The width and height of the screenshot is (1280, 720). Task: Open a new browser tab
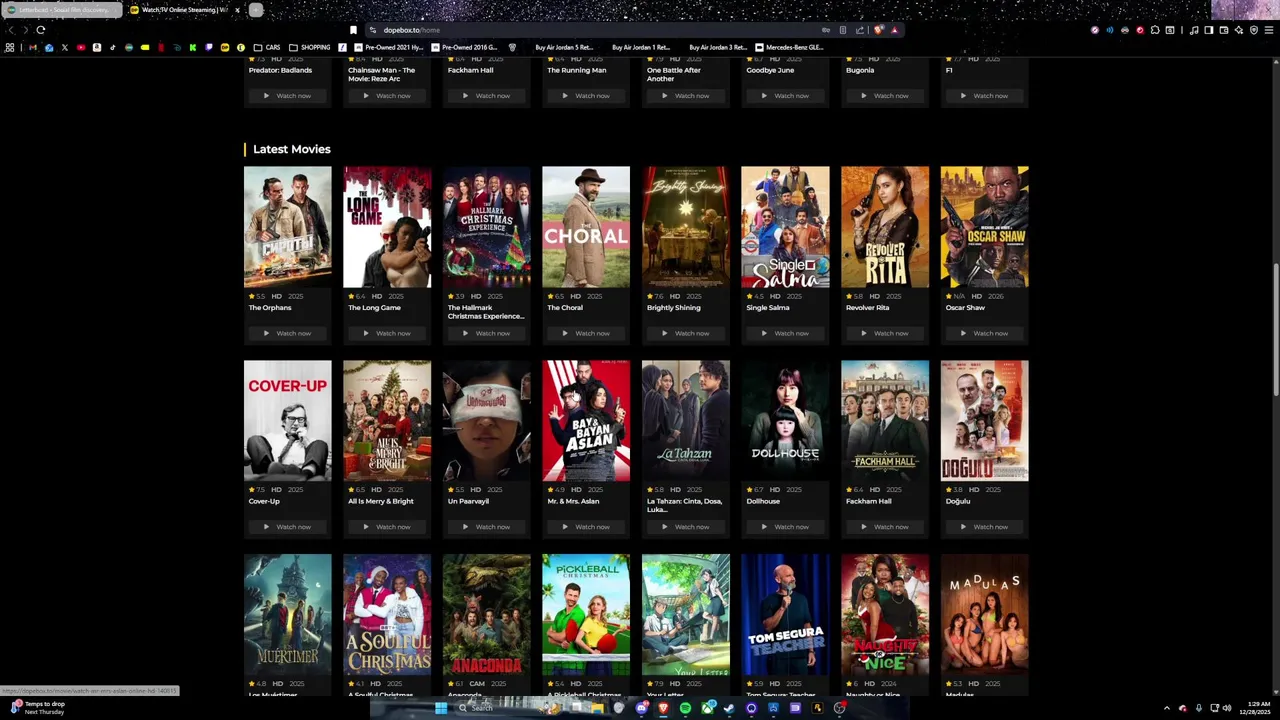click(x=256, y=10)
